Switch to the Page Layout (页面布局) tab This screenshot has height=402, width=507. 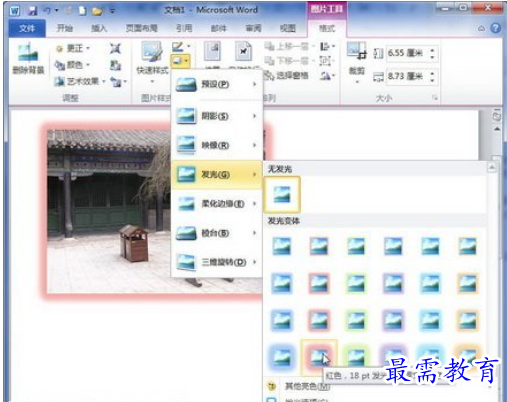[142, 28]
